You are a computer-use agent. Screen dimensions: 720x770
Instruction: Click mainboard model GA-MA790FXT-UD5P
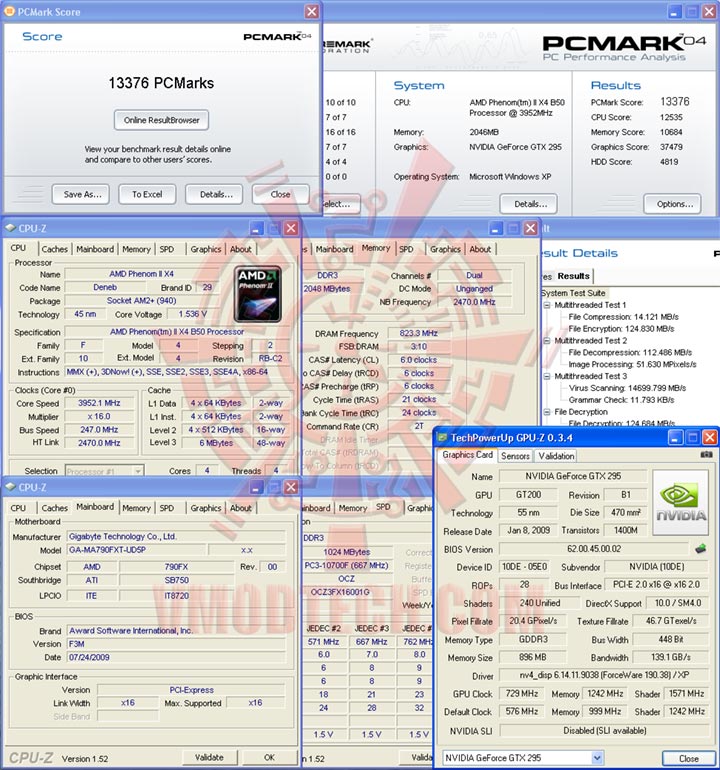137,550
